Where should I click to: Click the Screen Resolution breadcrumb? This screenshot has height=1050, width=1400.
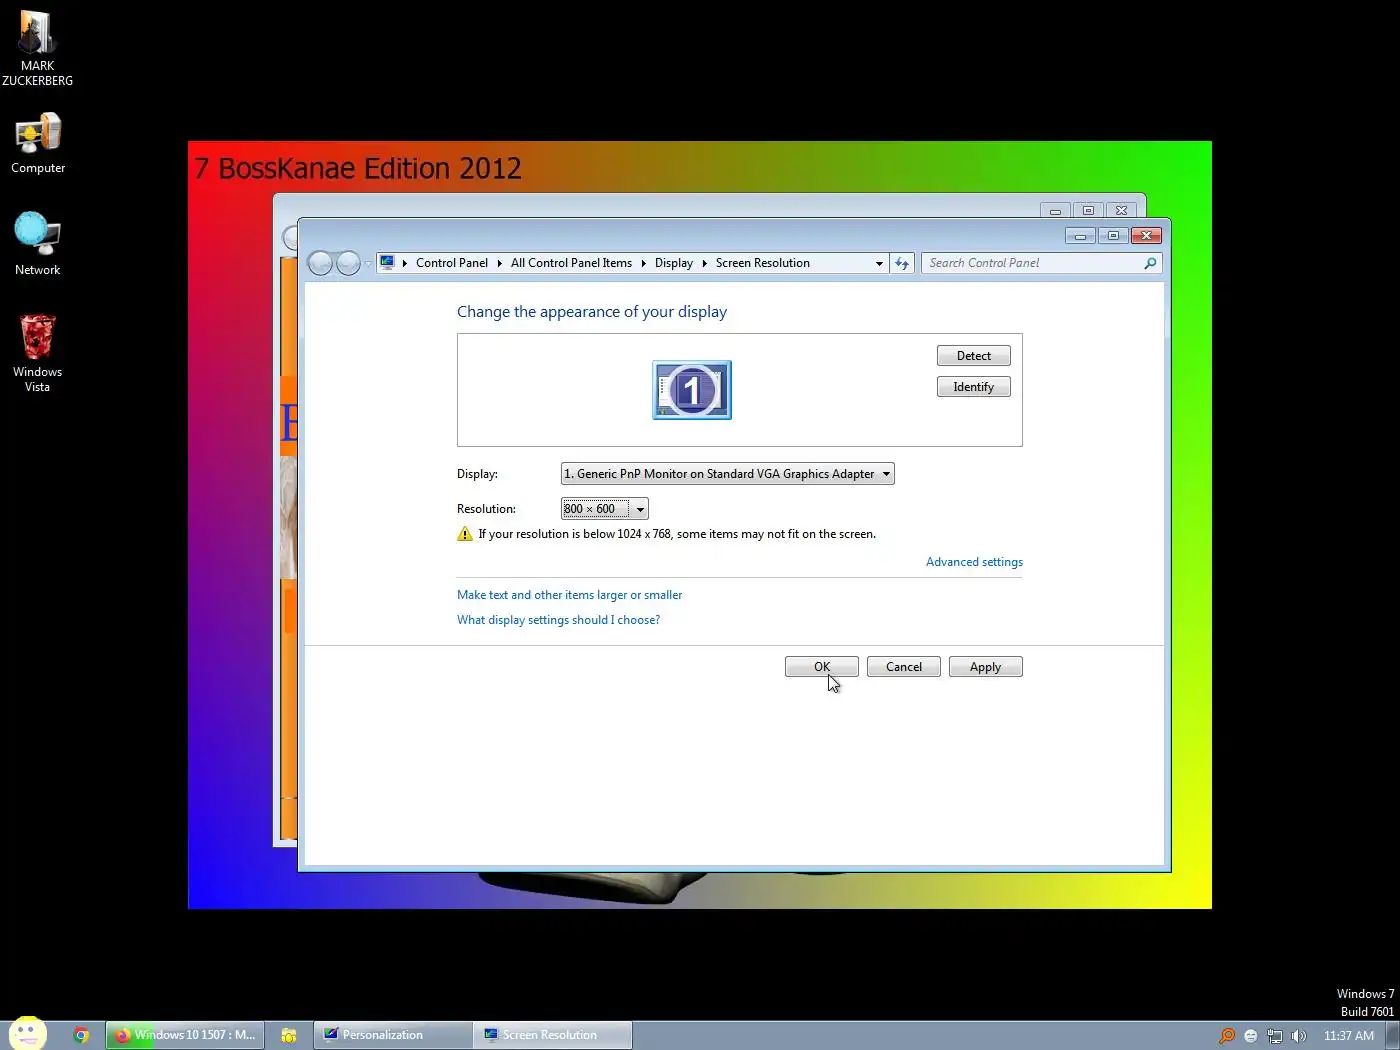762,263
